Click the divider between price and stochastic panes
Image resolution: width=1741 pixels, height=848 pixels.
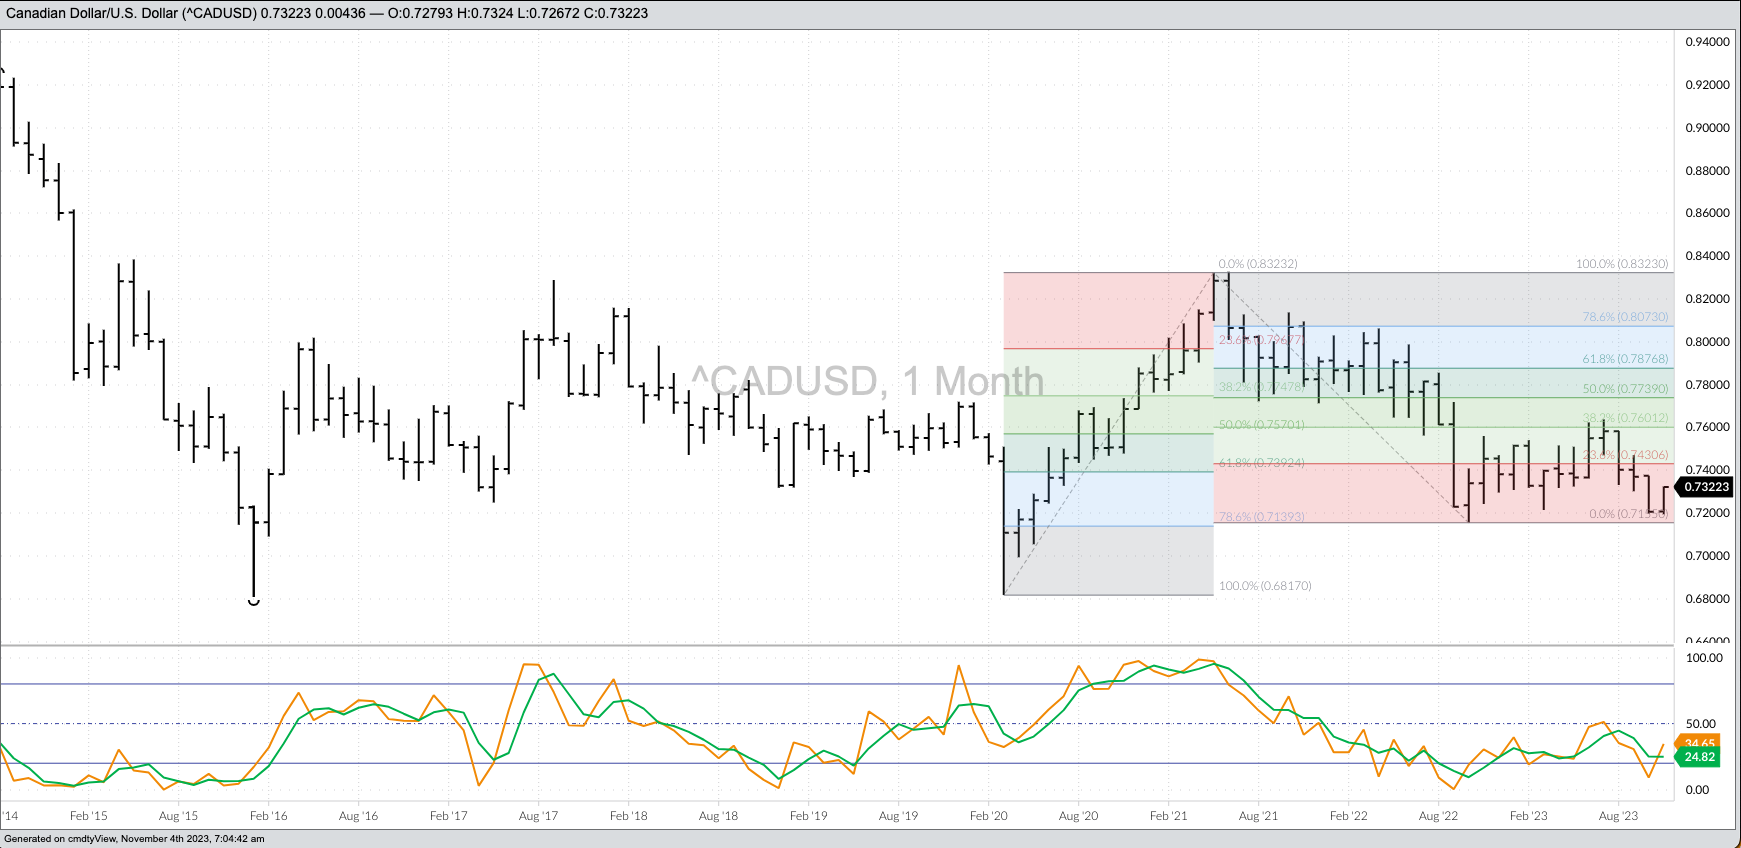(x=837, y=646)
